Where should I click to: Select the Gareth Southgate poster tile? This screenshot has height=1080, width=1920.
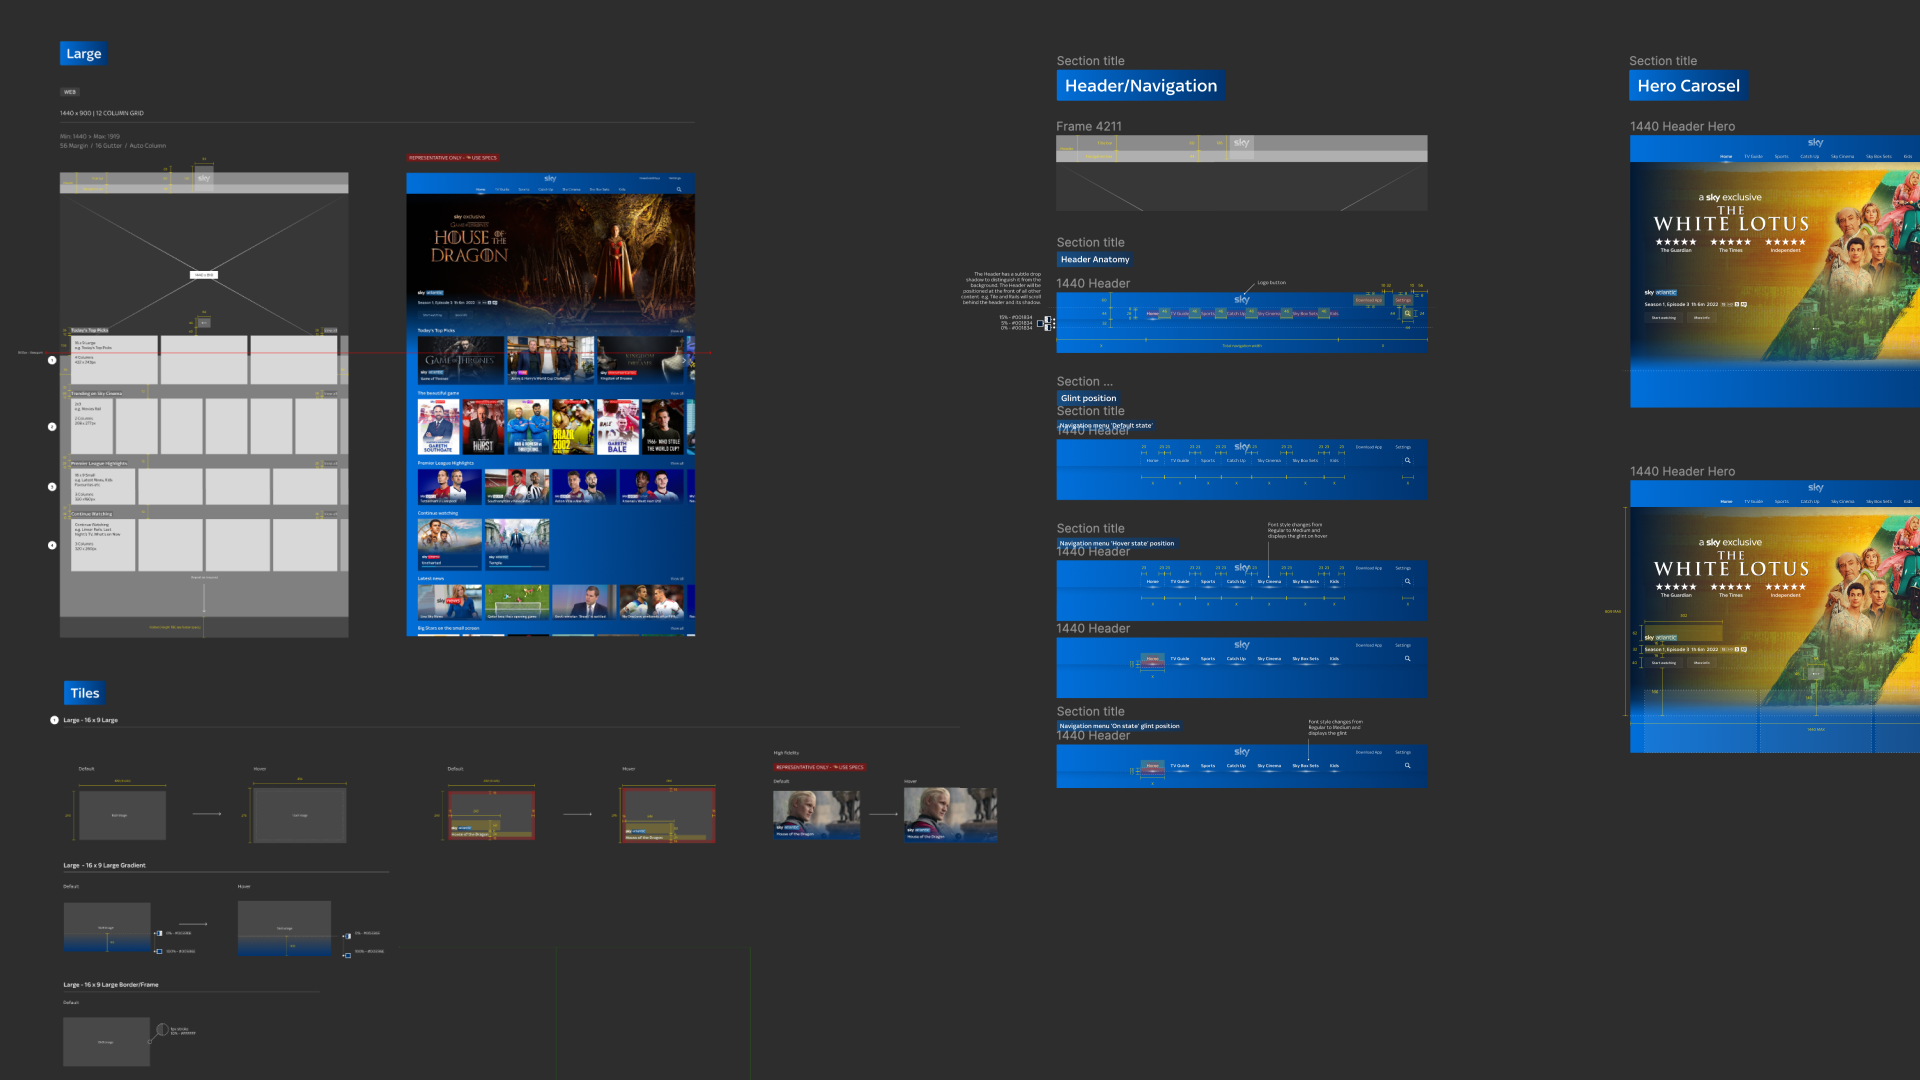pyautogui.click(x=439, y=427)
